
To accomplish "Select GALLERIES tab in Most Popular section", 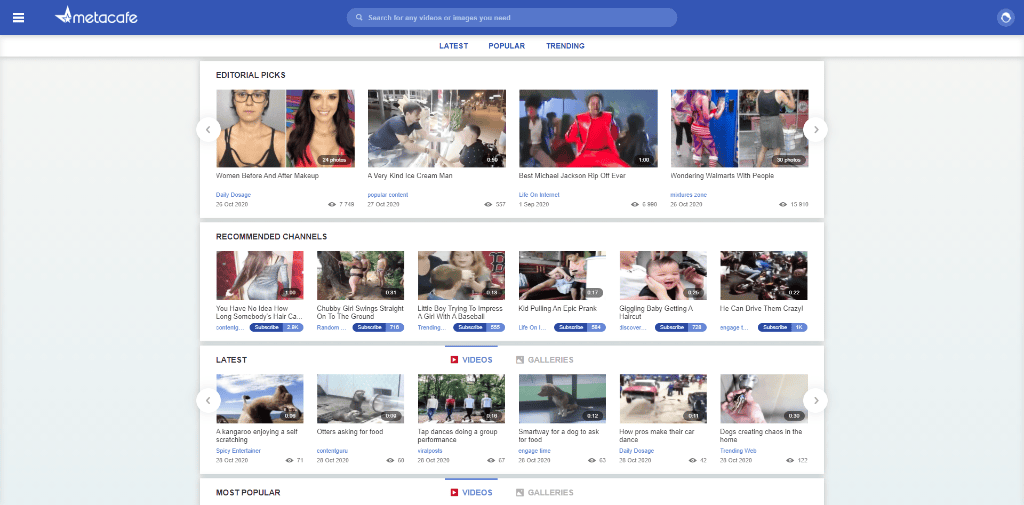I will (545, 493).
